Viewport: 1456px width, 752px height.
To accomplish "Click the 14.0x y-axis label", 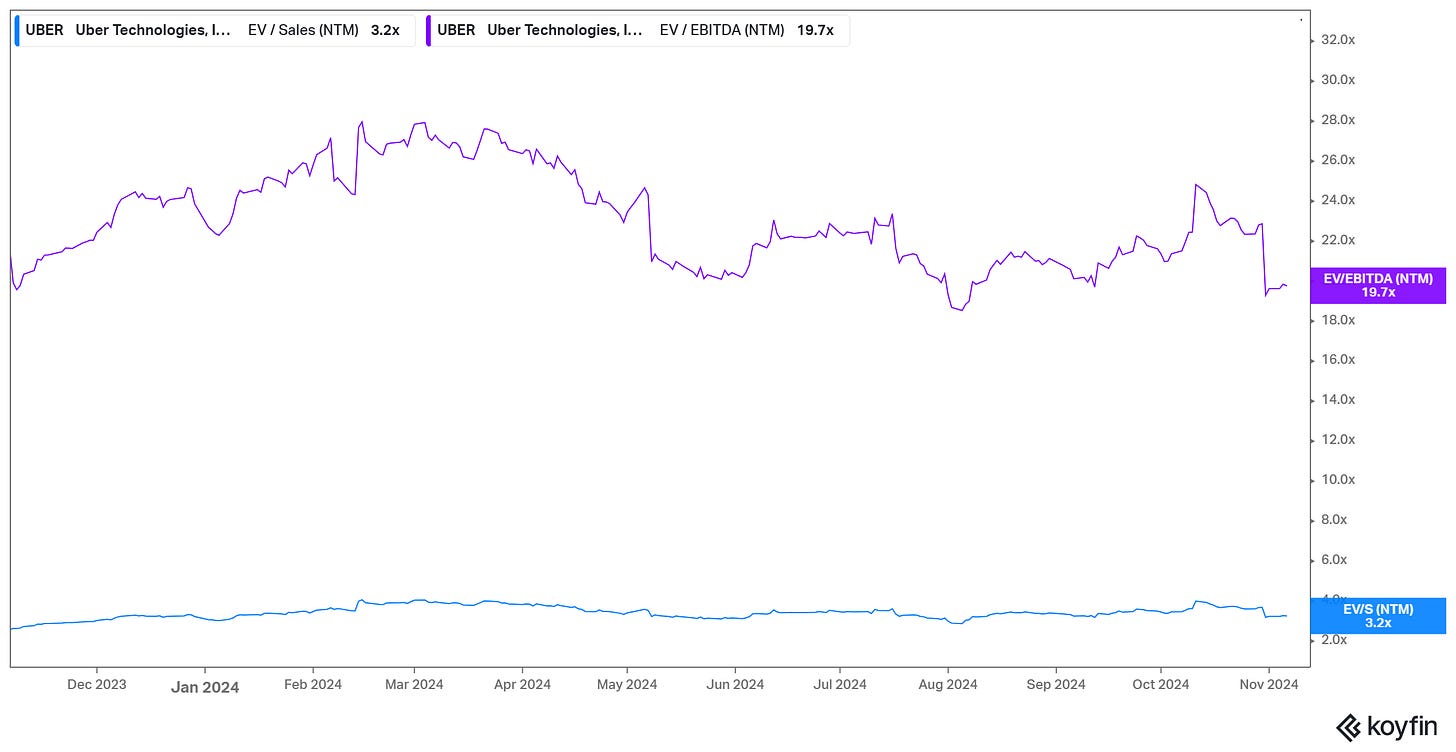I will [1338, 400].
